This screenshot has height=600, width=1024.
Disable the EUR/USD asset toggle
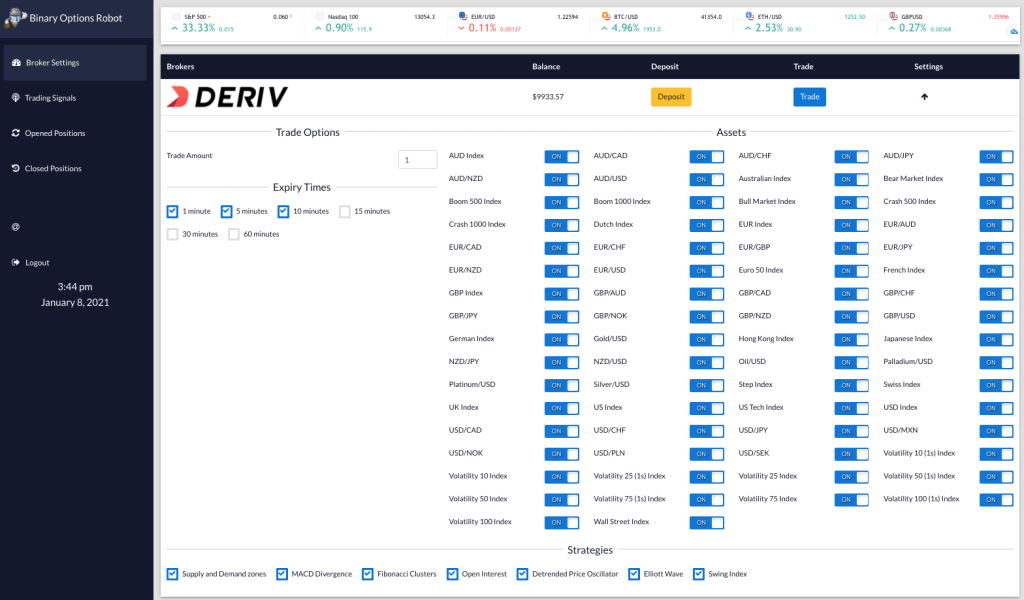[x=707, y=271]
